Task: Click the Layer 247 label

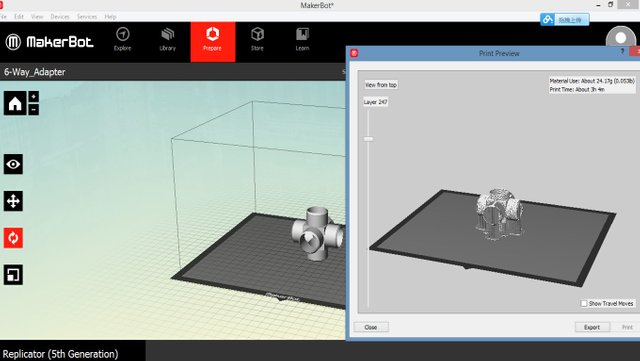Action: click(376, 102)
